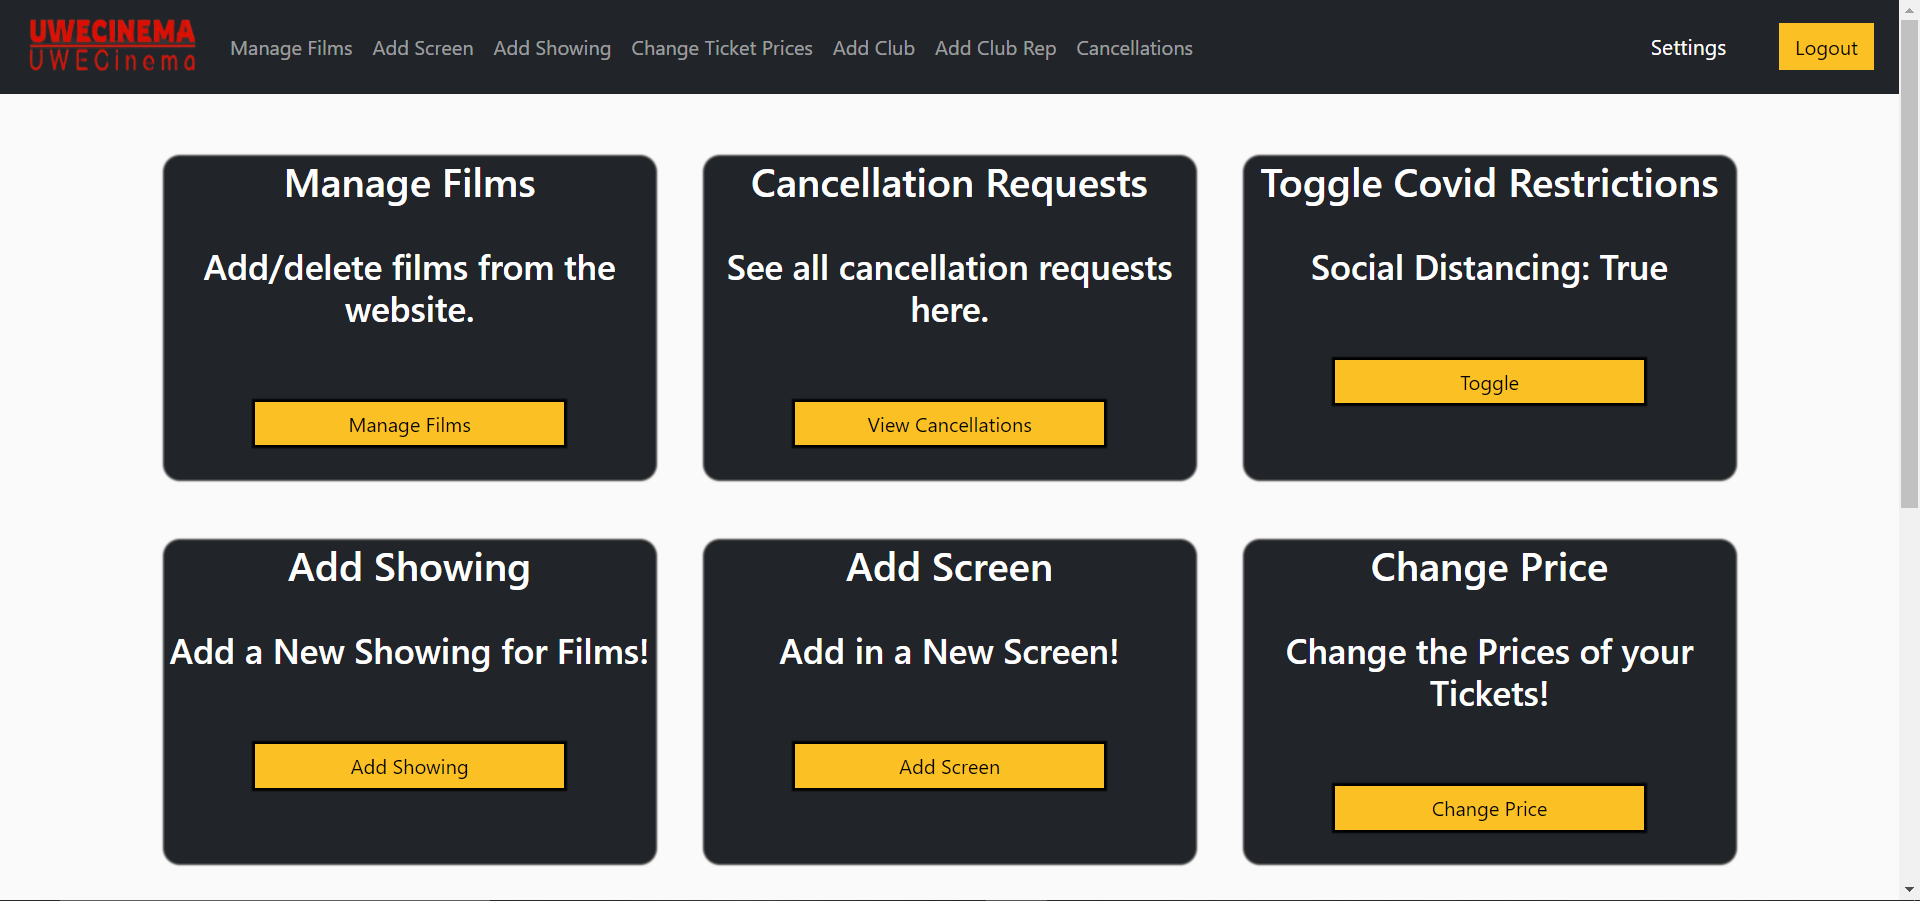The width and height of the screenshot is (1920, 901).
Task: Select Add Showing from the top menu
Action: [x=552, y=48]
